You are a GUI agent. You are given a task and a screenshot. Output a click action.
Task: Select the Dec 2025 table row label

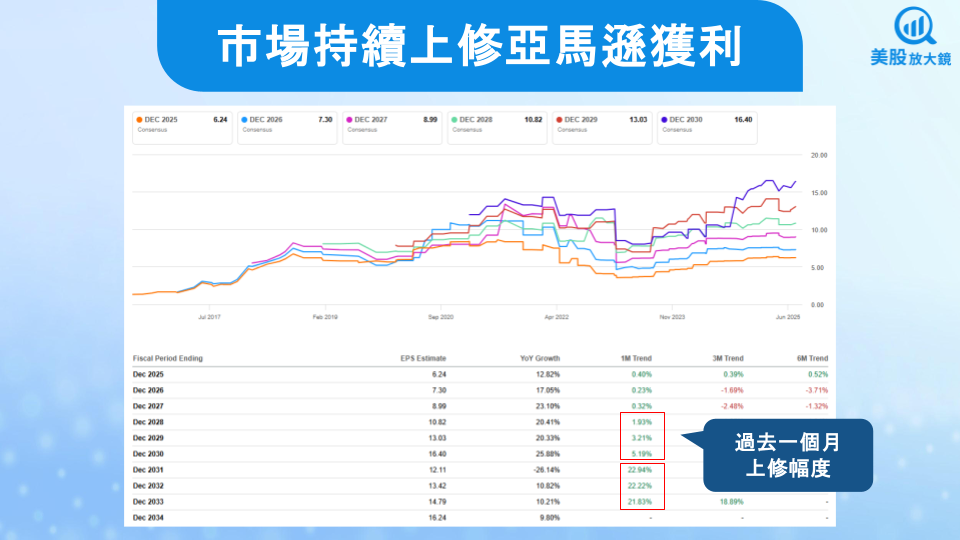(148, 374)
